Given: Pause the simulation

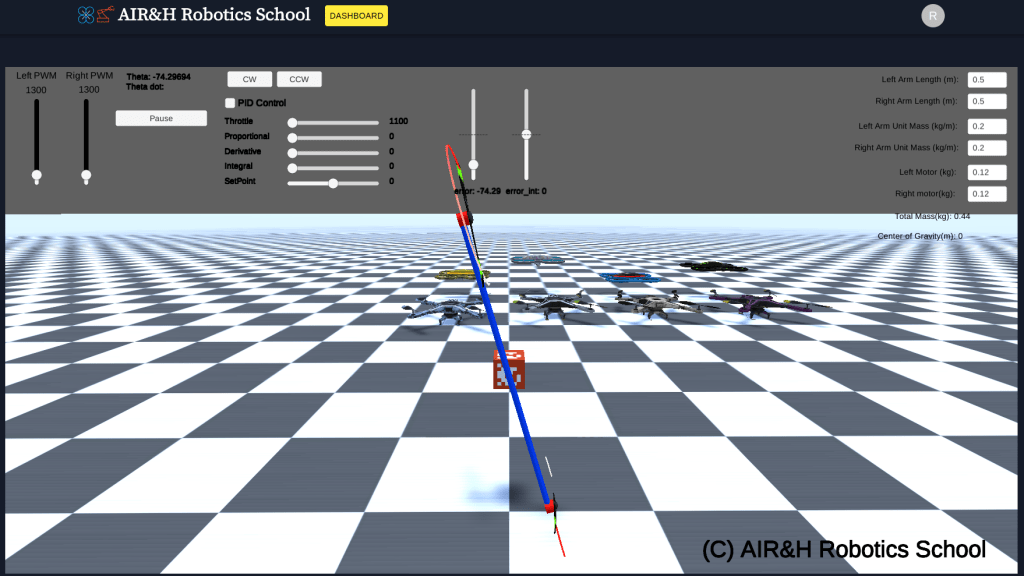Looking at the screenshot, I should [160, 118].
